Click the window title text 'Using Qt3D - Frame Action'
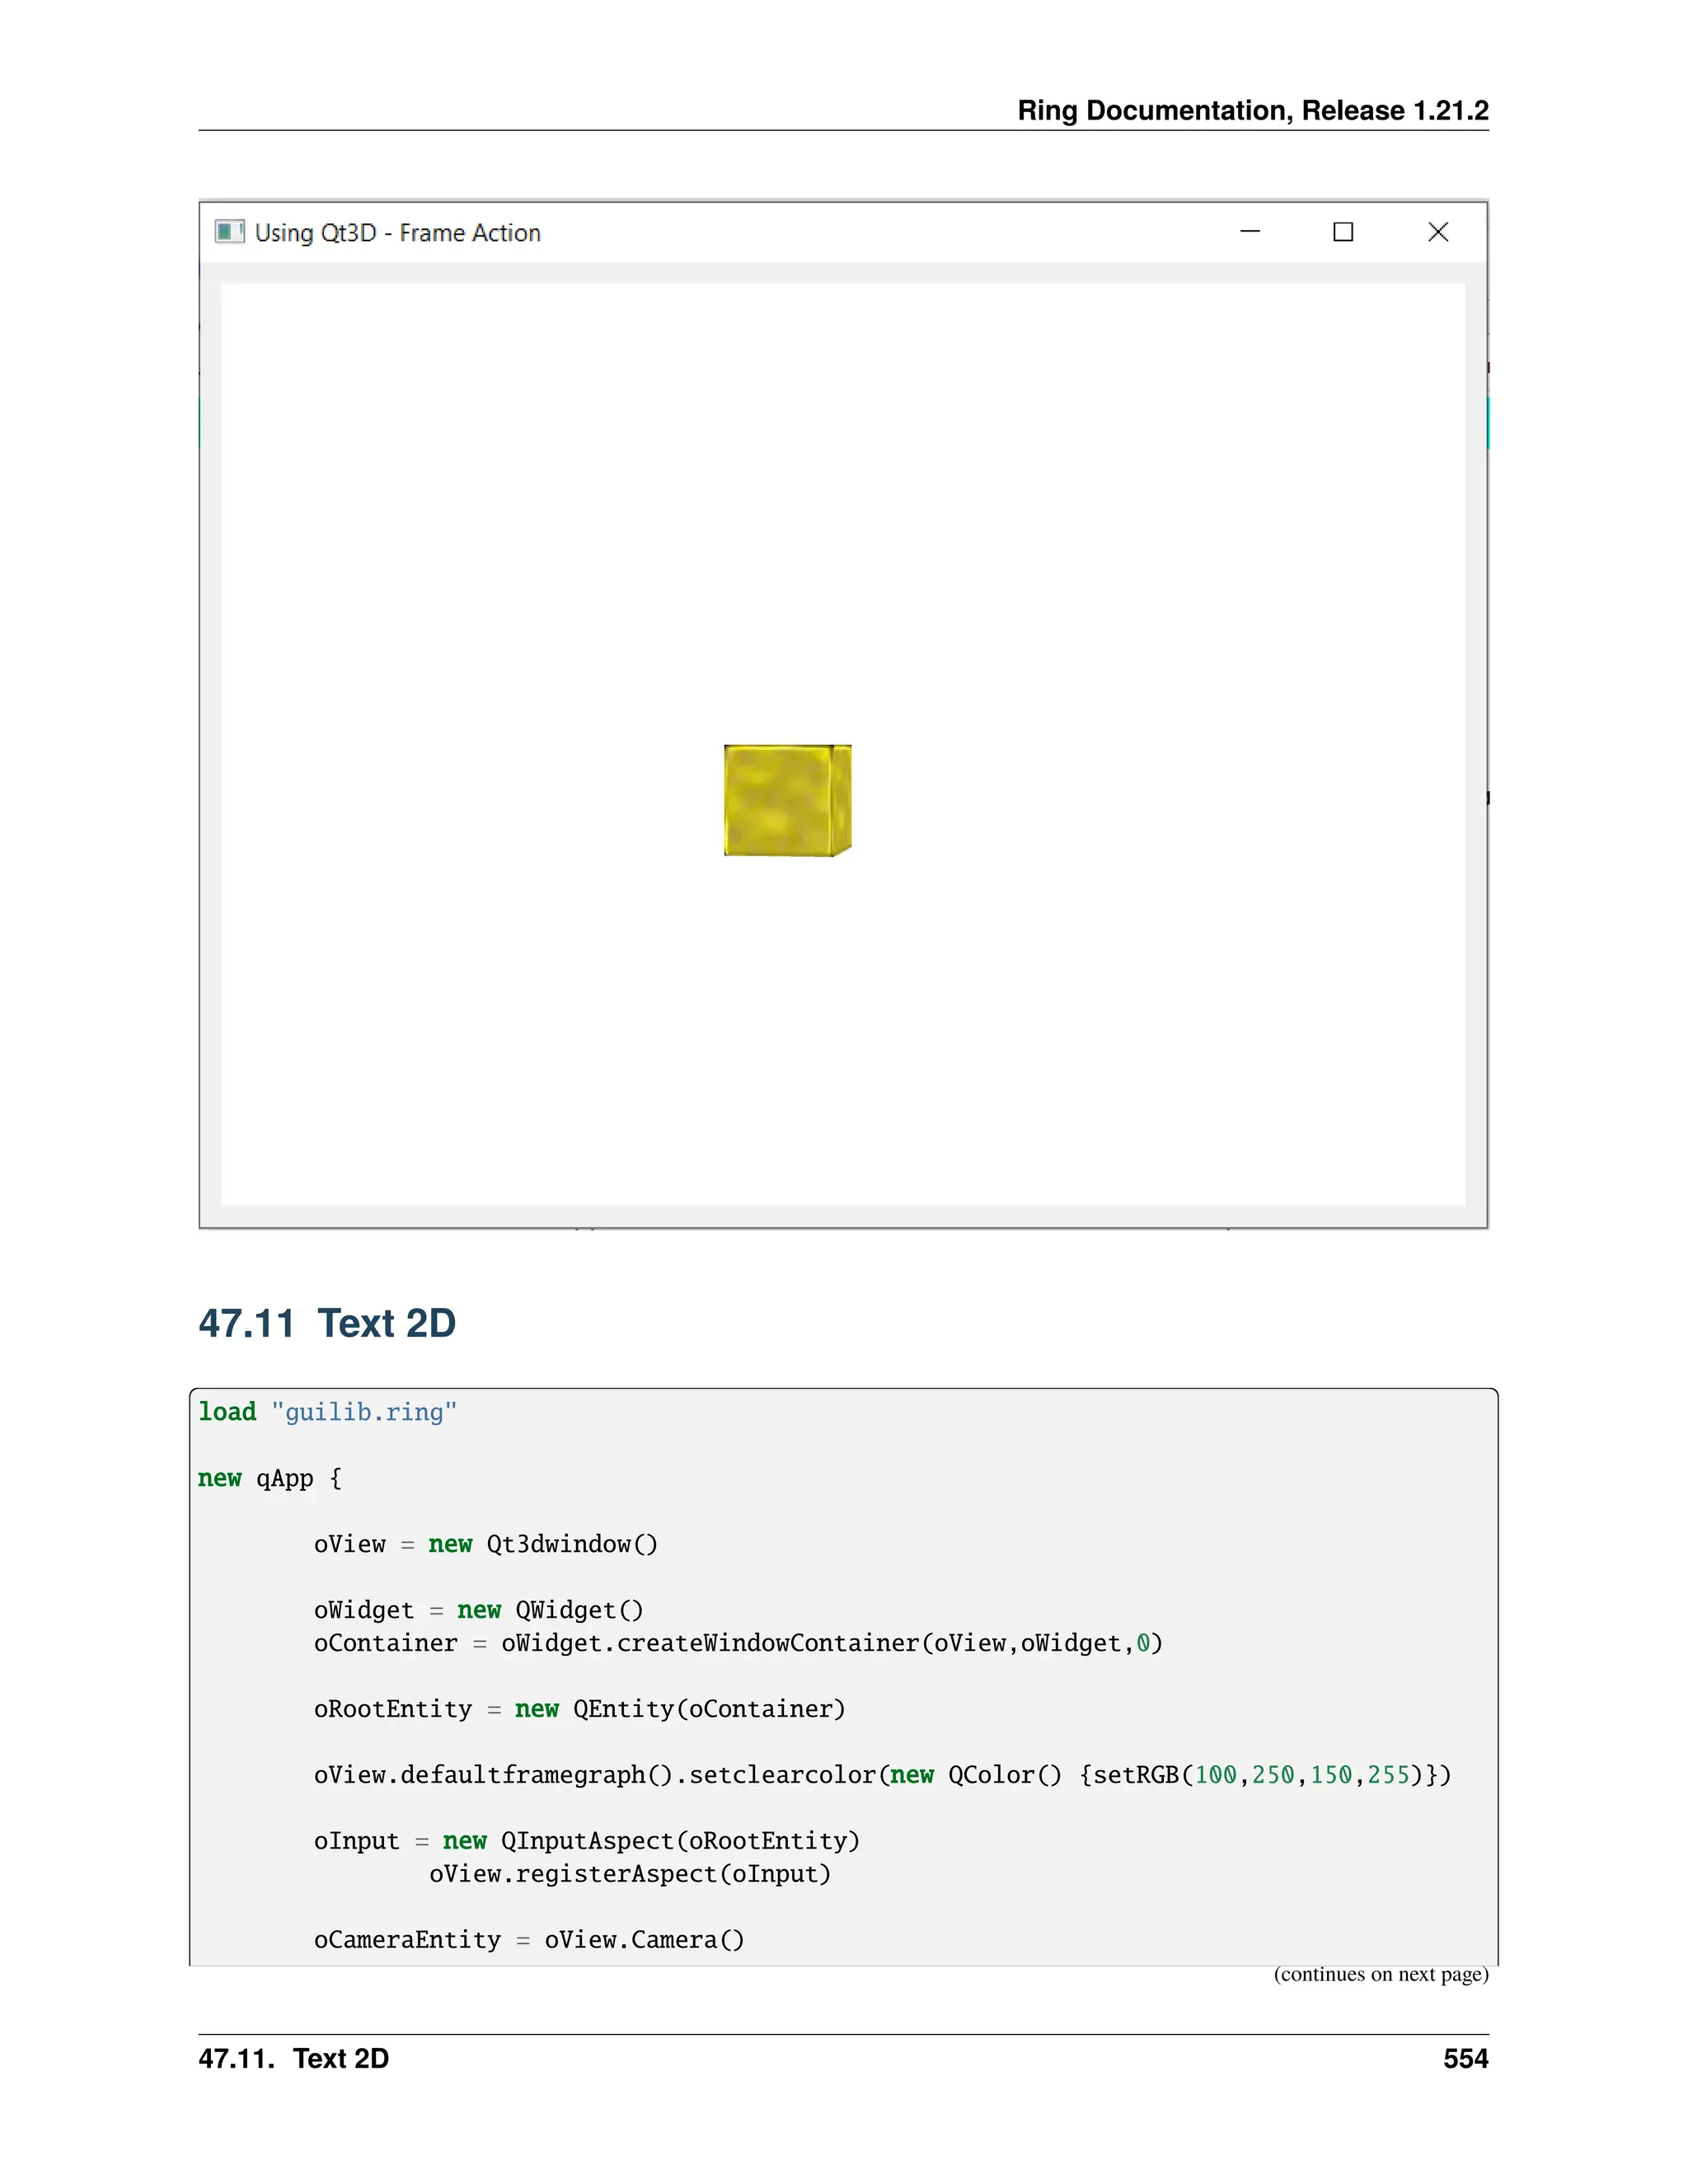 coord(397,233)
